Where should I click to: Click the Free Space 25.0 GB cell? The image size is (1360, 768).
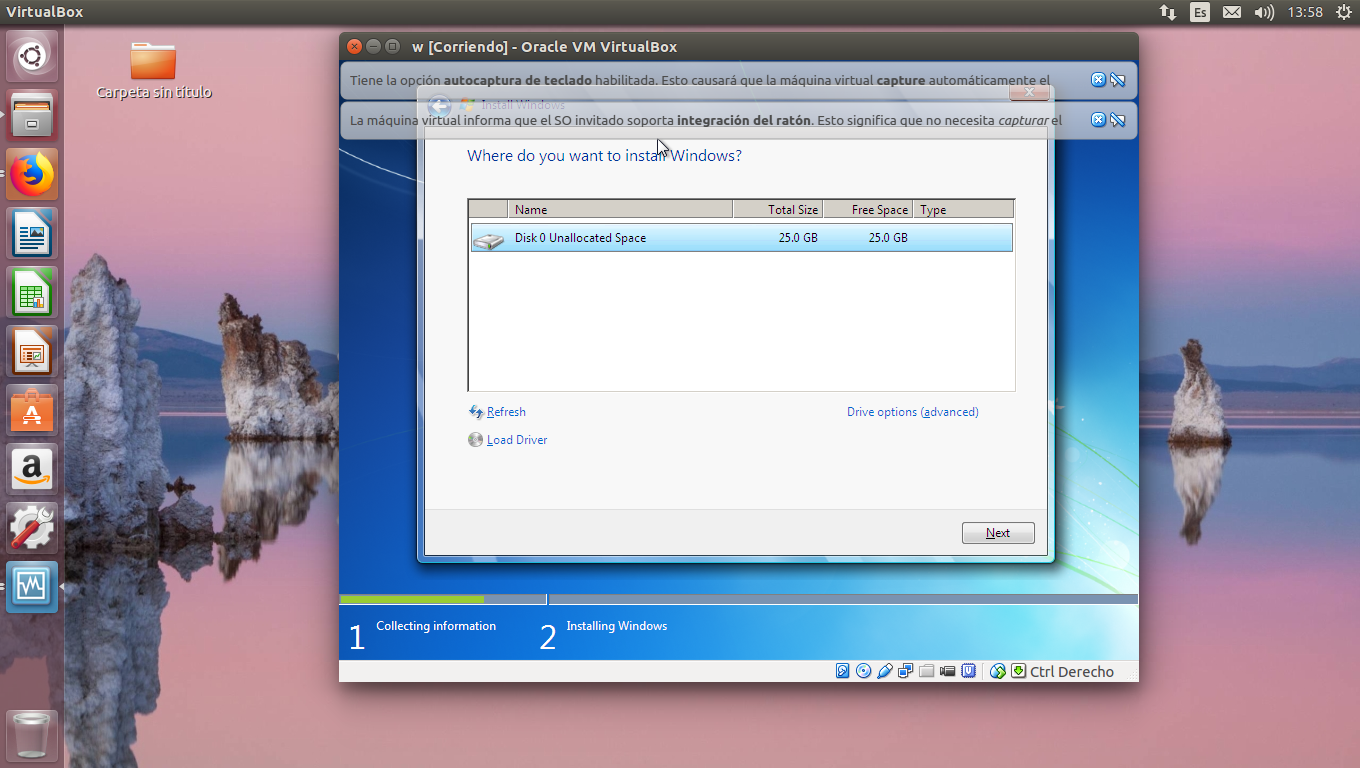click(888, 238)
